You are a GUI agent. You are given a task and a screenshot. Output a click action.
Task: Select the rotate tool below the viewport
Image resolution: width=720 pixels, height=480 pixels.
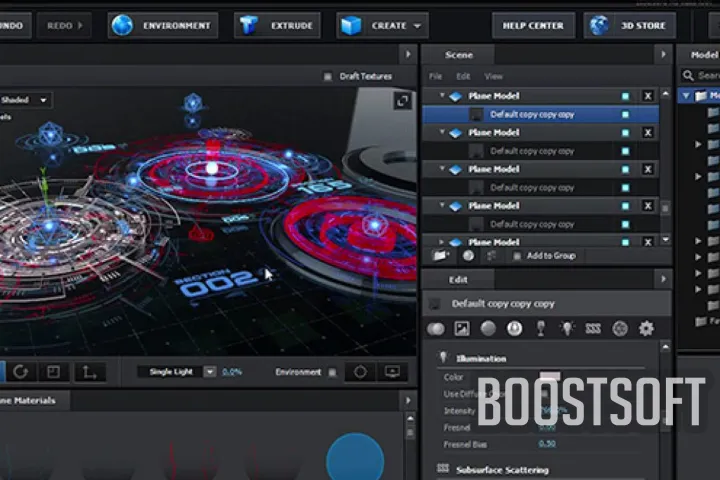(x=20, y=372)
